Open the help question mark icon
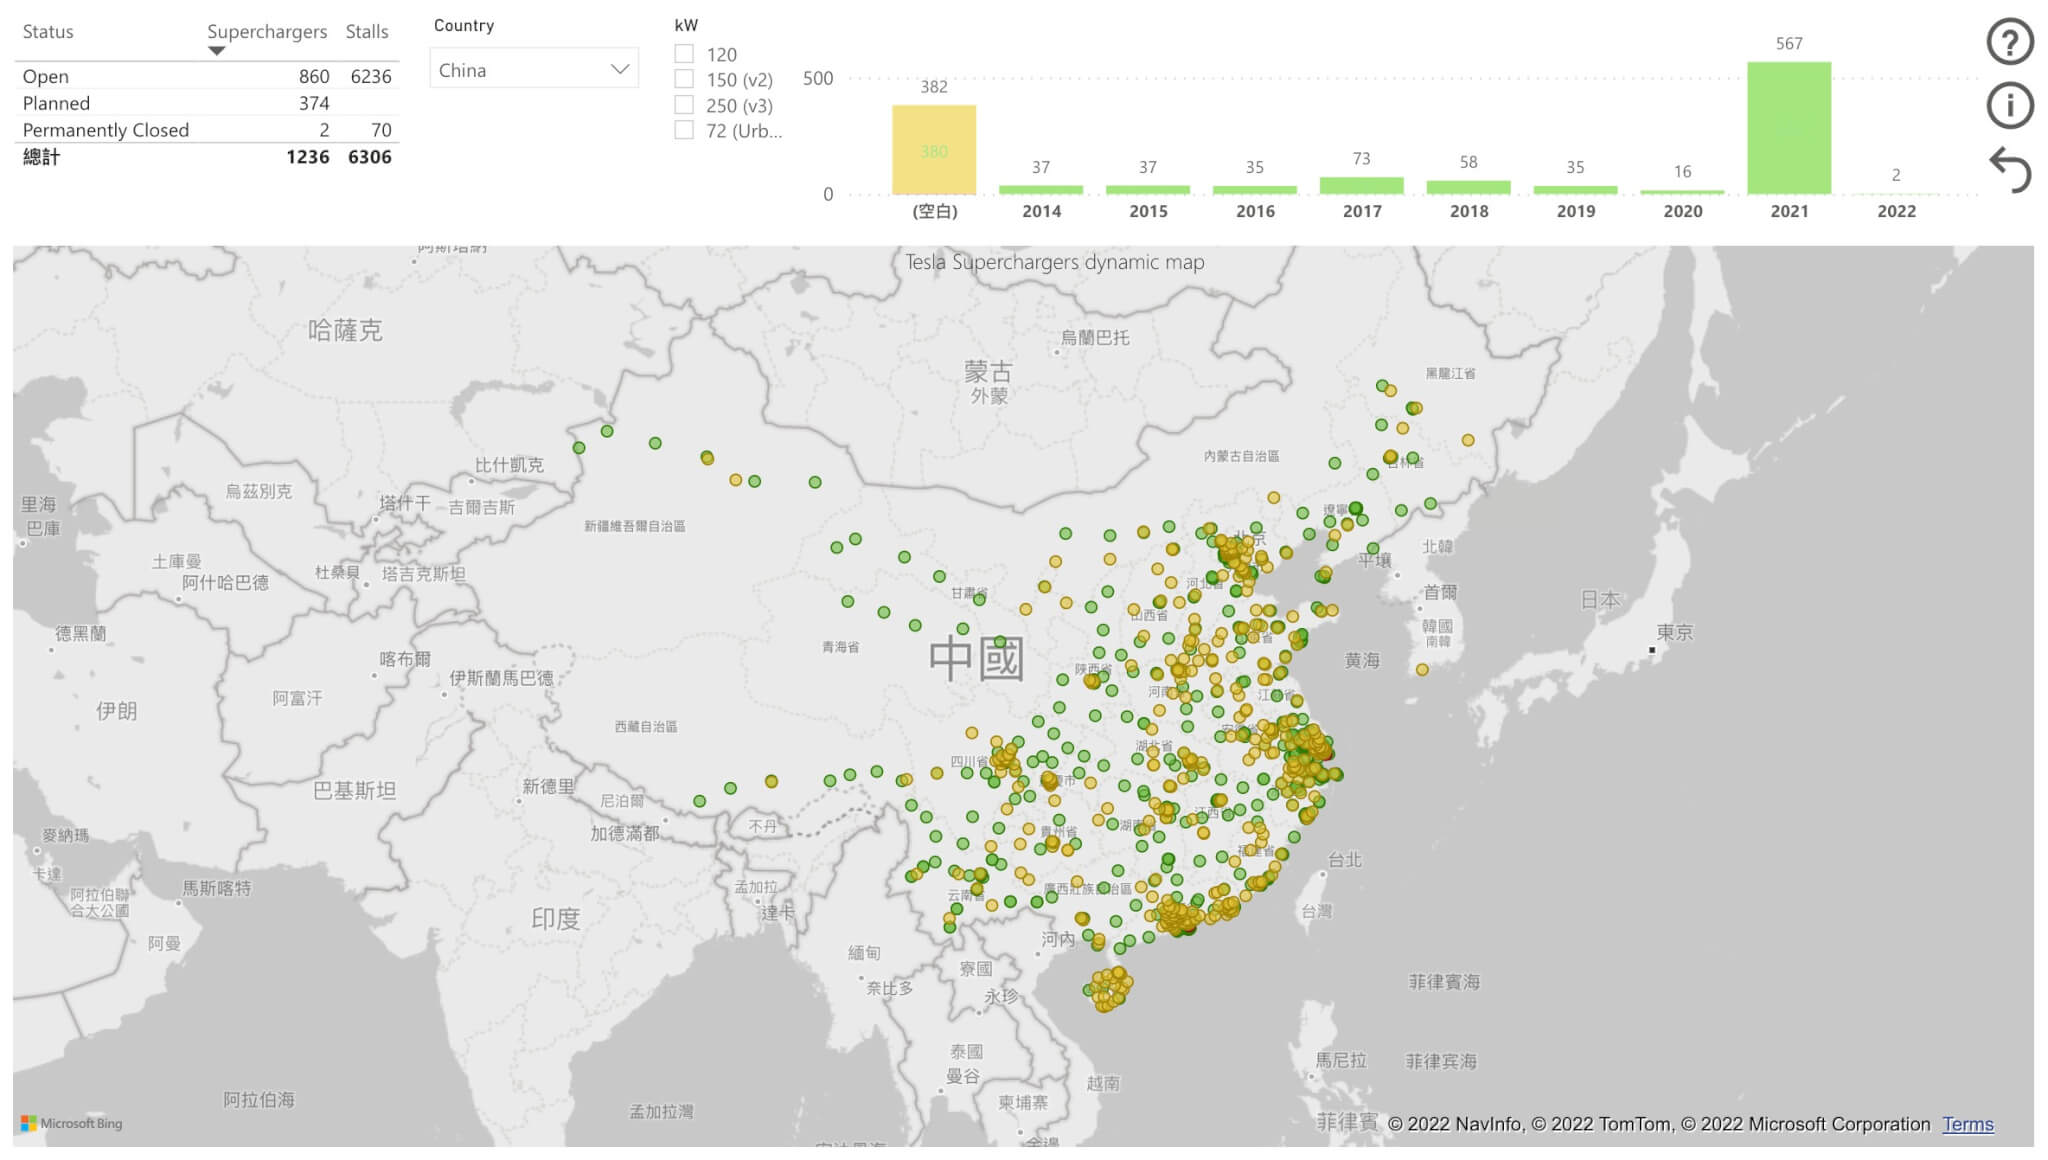Viewport: 2048px width, 1160px height. click(x=2009, y=42)
